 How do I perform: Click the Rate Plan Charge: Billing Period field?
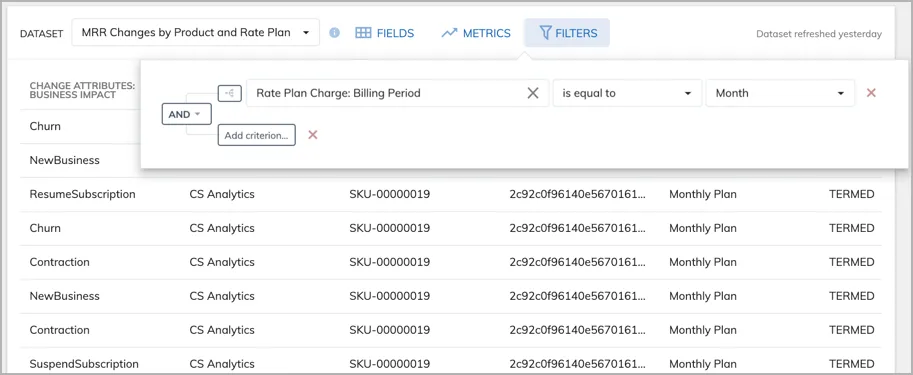click(397, 93)
